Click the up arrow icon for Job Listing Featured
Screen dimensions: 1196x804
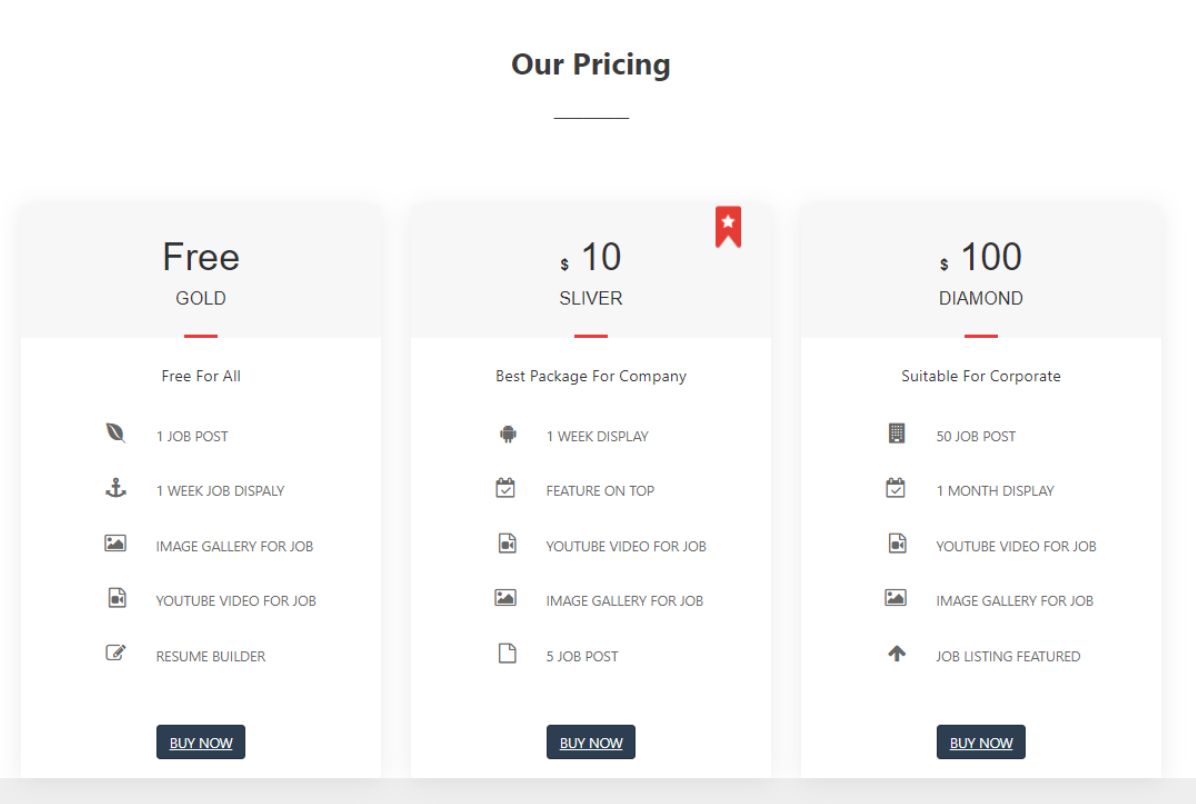pos(897,654)
